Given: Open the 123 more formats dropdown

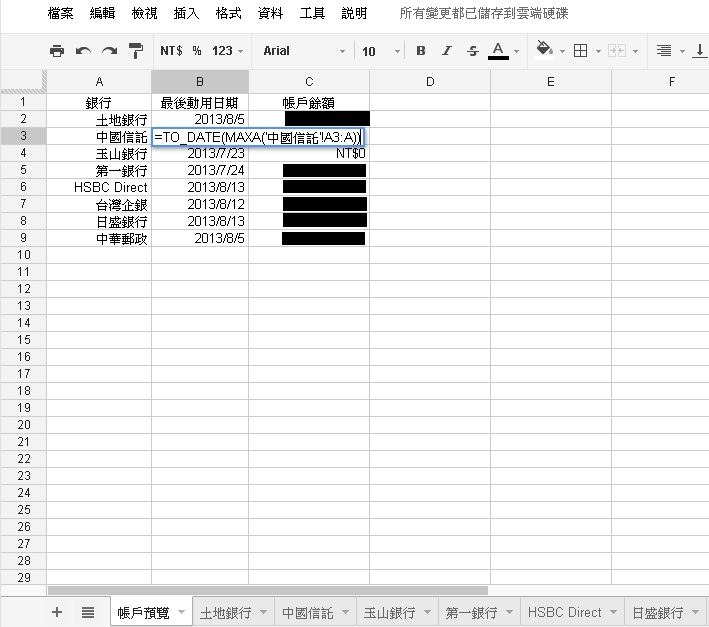Looking at the screenshot, I should coord(227,51).
